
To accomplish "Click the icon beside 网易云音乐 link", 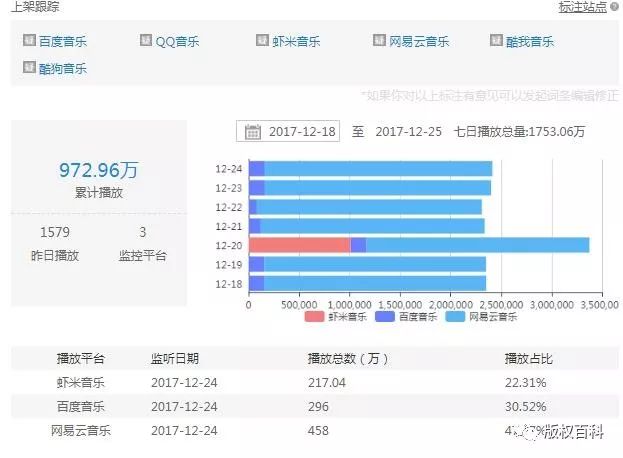I will tap(379, 40).
